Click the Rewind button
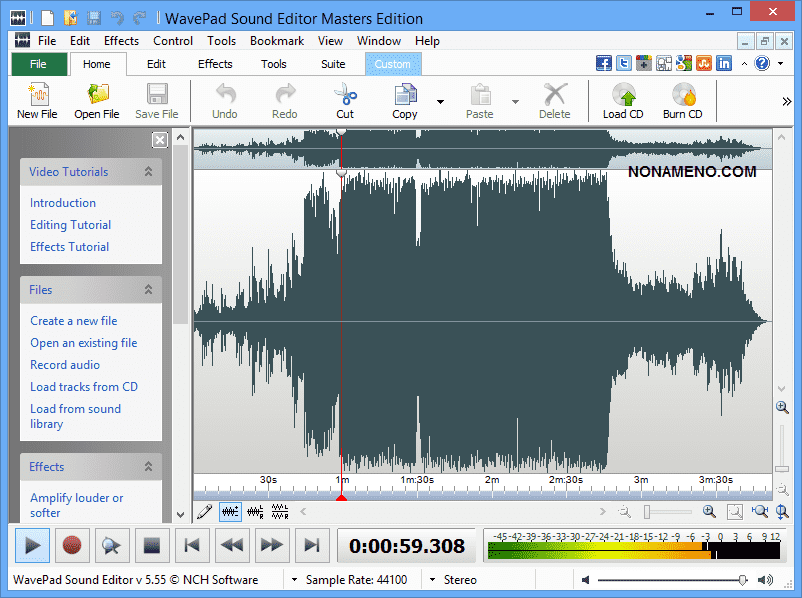The height and width of the screenshot is (598, 802). pos(232,545)
